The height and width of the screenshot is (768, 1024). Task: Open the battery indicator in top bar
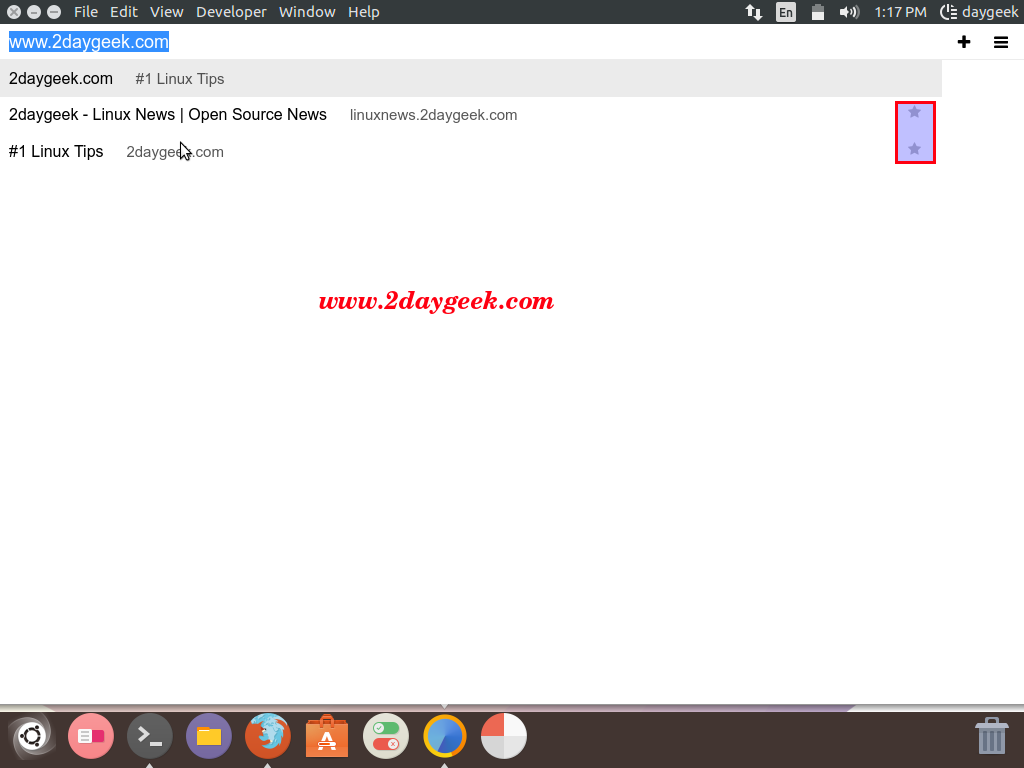[x=817, y=12]
